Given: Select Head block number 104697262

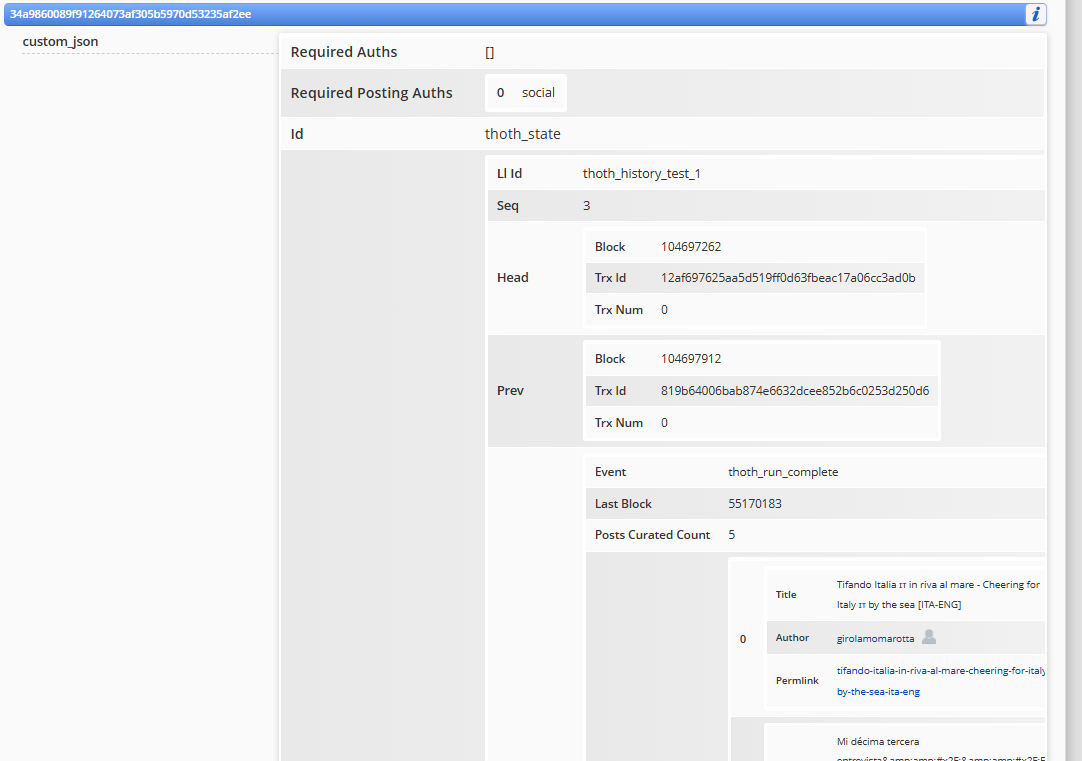Looking at the screenshot, I should 691,247.
